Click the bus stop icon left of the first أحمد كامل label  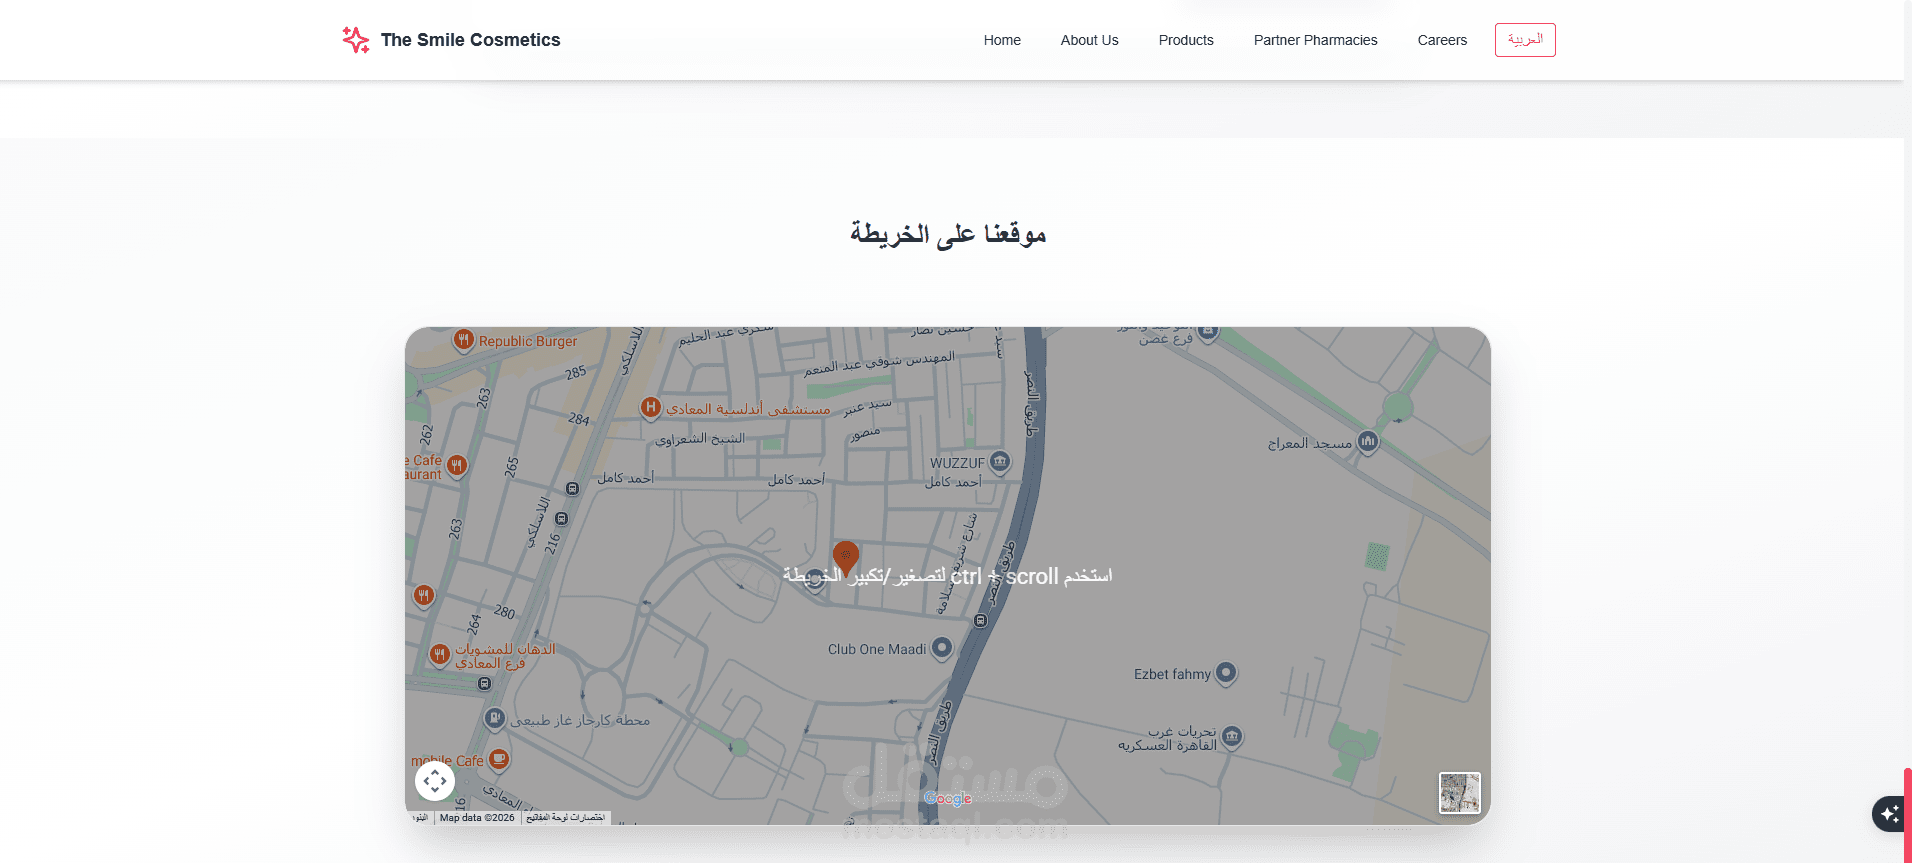point(573,489)
